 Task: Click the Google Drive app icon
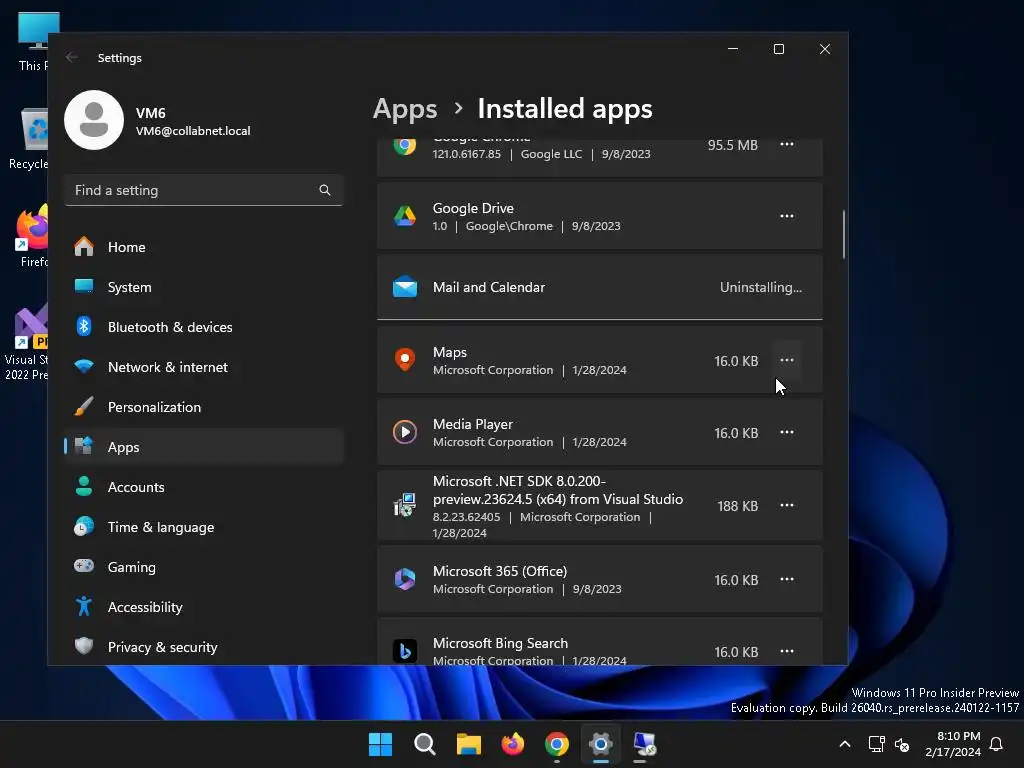point(405,216)
